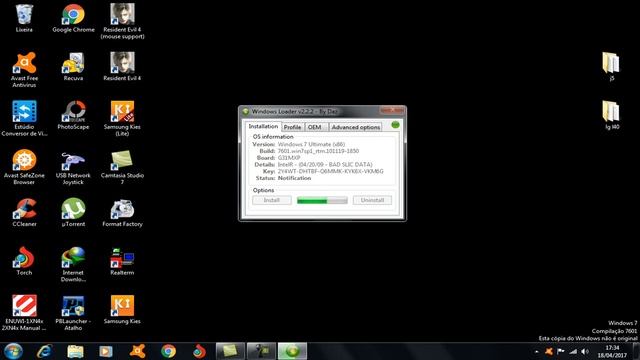Launch Avast SafeZone Browser icon

(24, 167)
